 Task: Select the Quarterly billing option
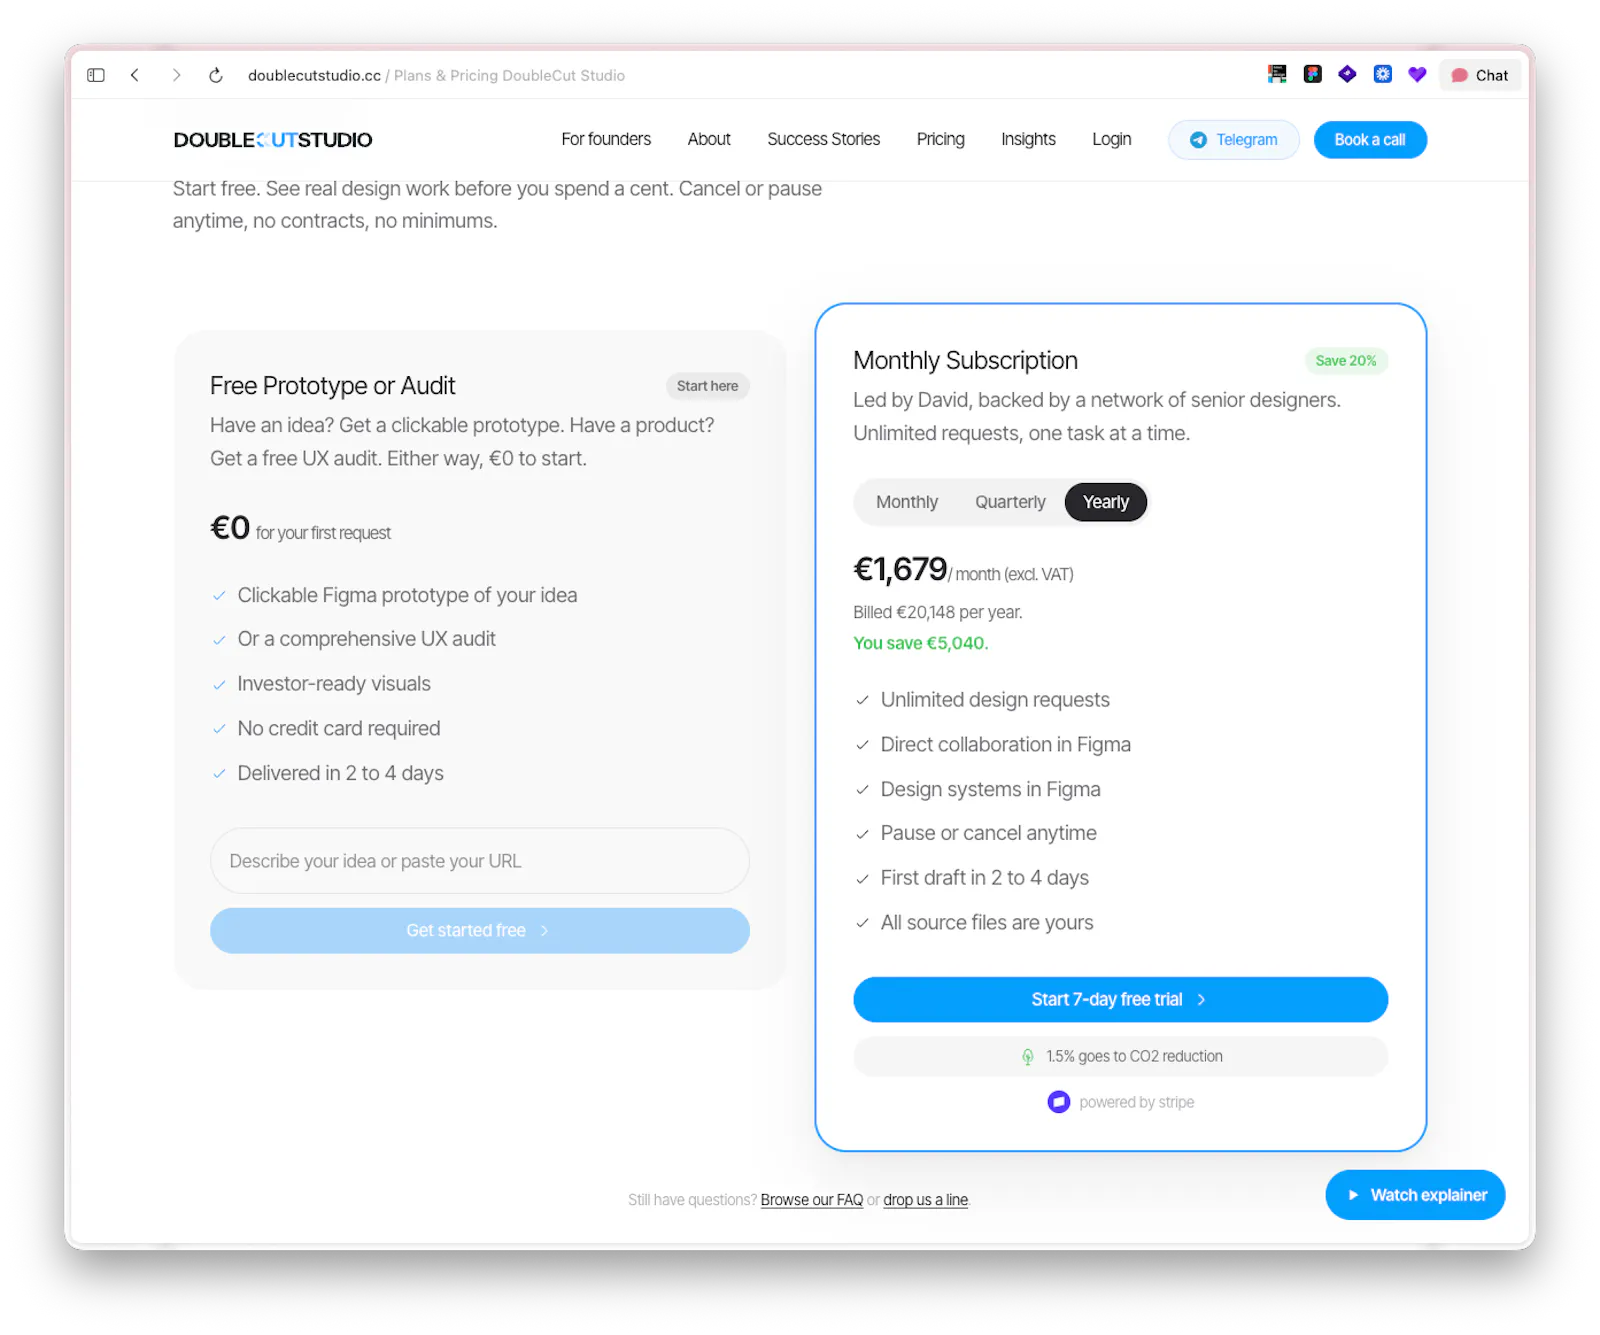(1010, 502)
